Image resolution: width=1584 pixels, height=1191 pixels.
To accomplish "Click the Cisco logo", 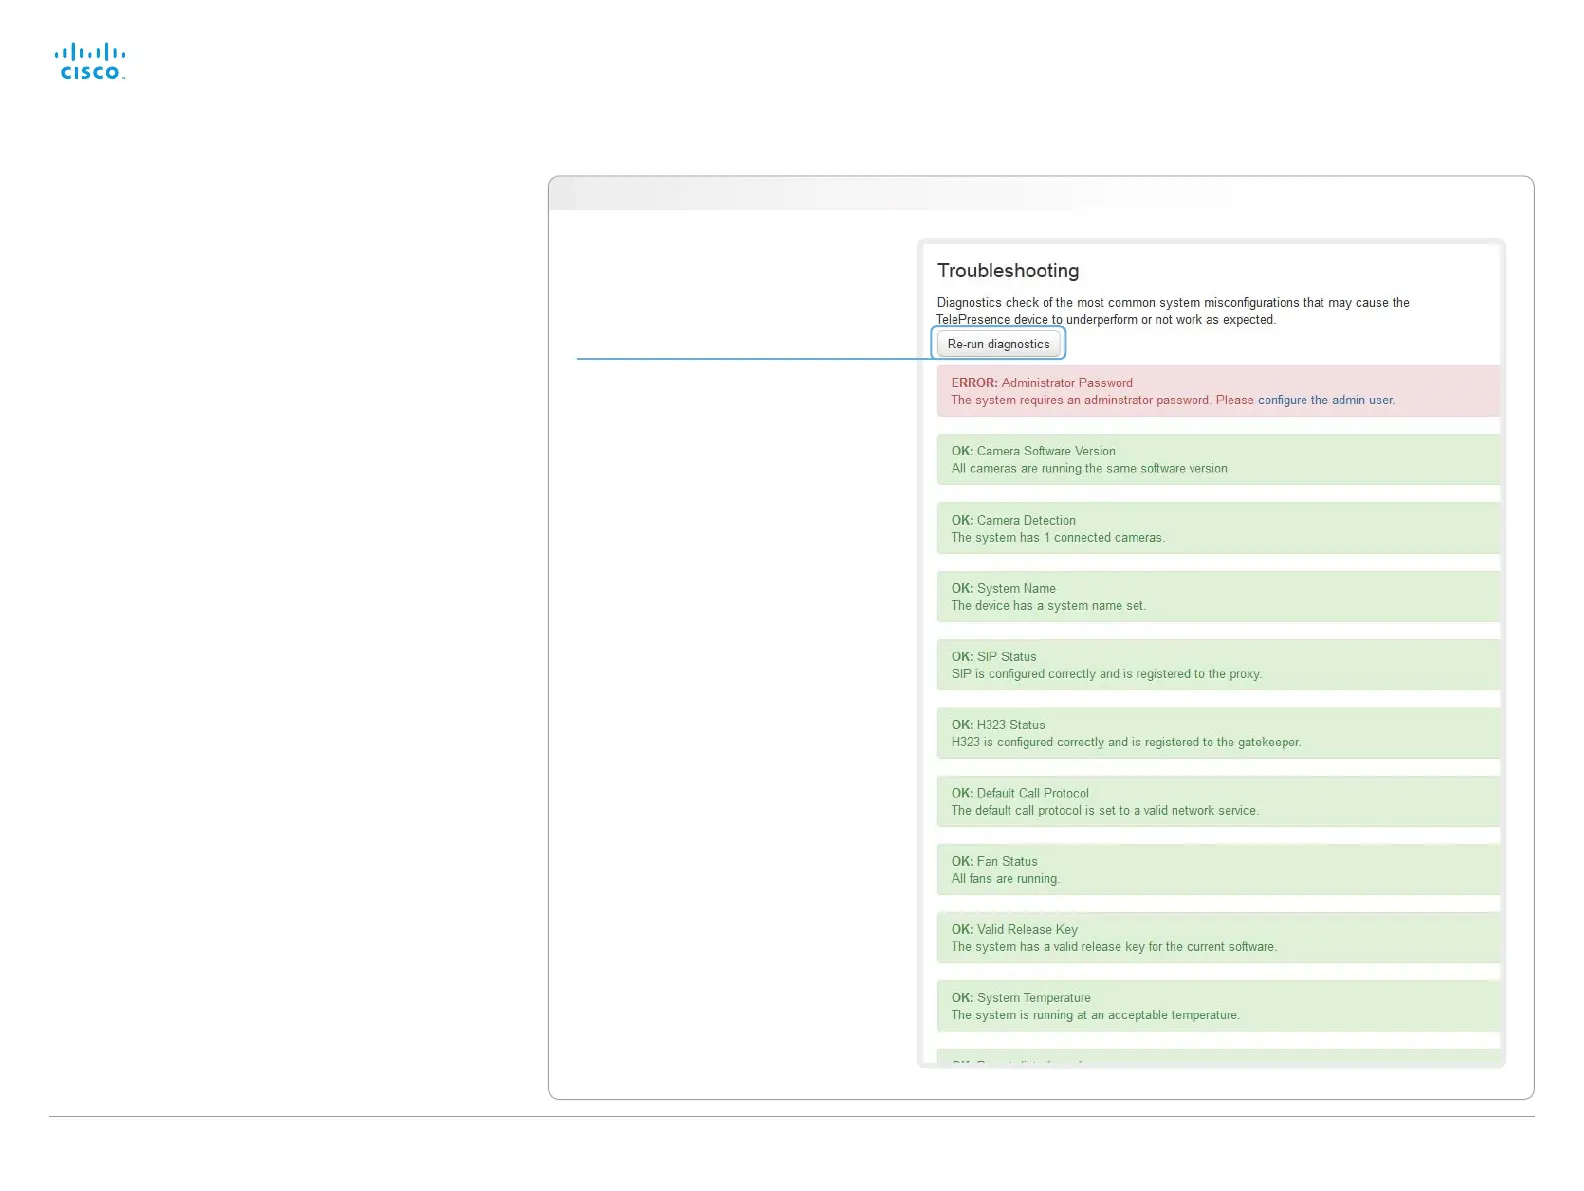I will click(x=90, y=62).
